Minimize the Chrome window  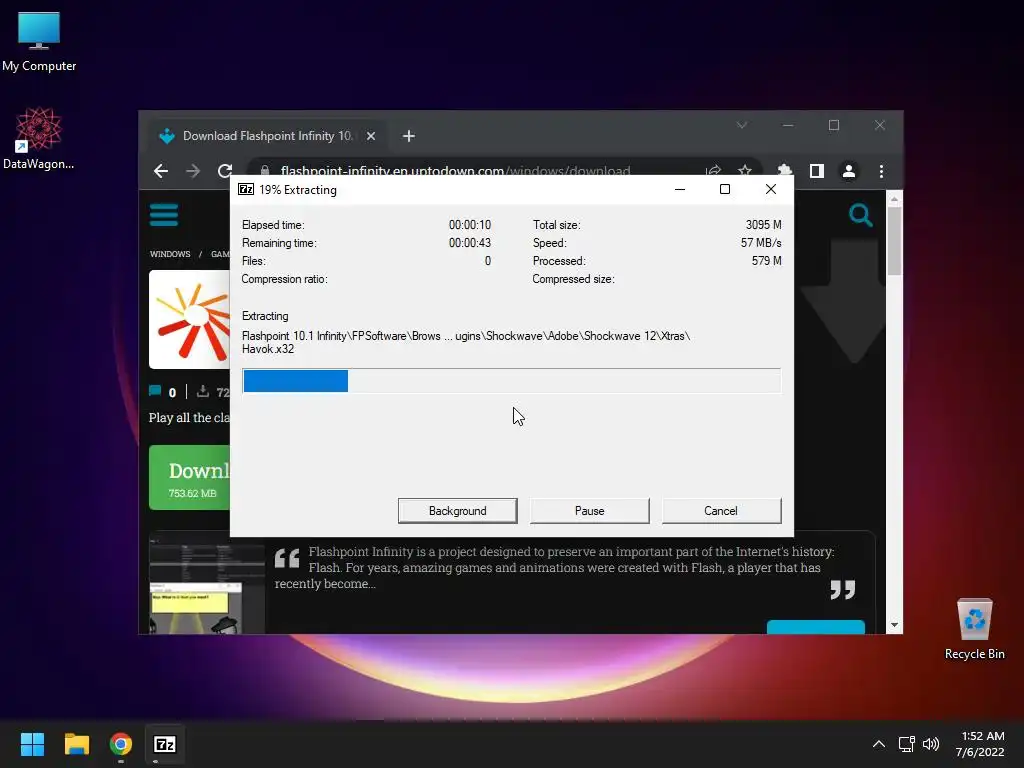(x=788, y=125)
